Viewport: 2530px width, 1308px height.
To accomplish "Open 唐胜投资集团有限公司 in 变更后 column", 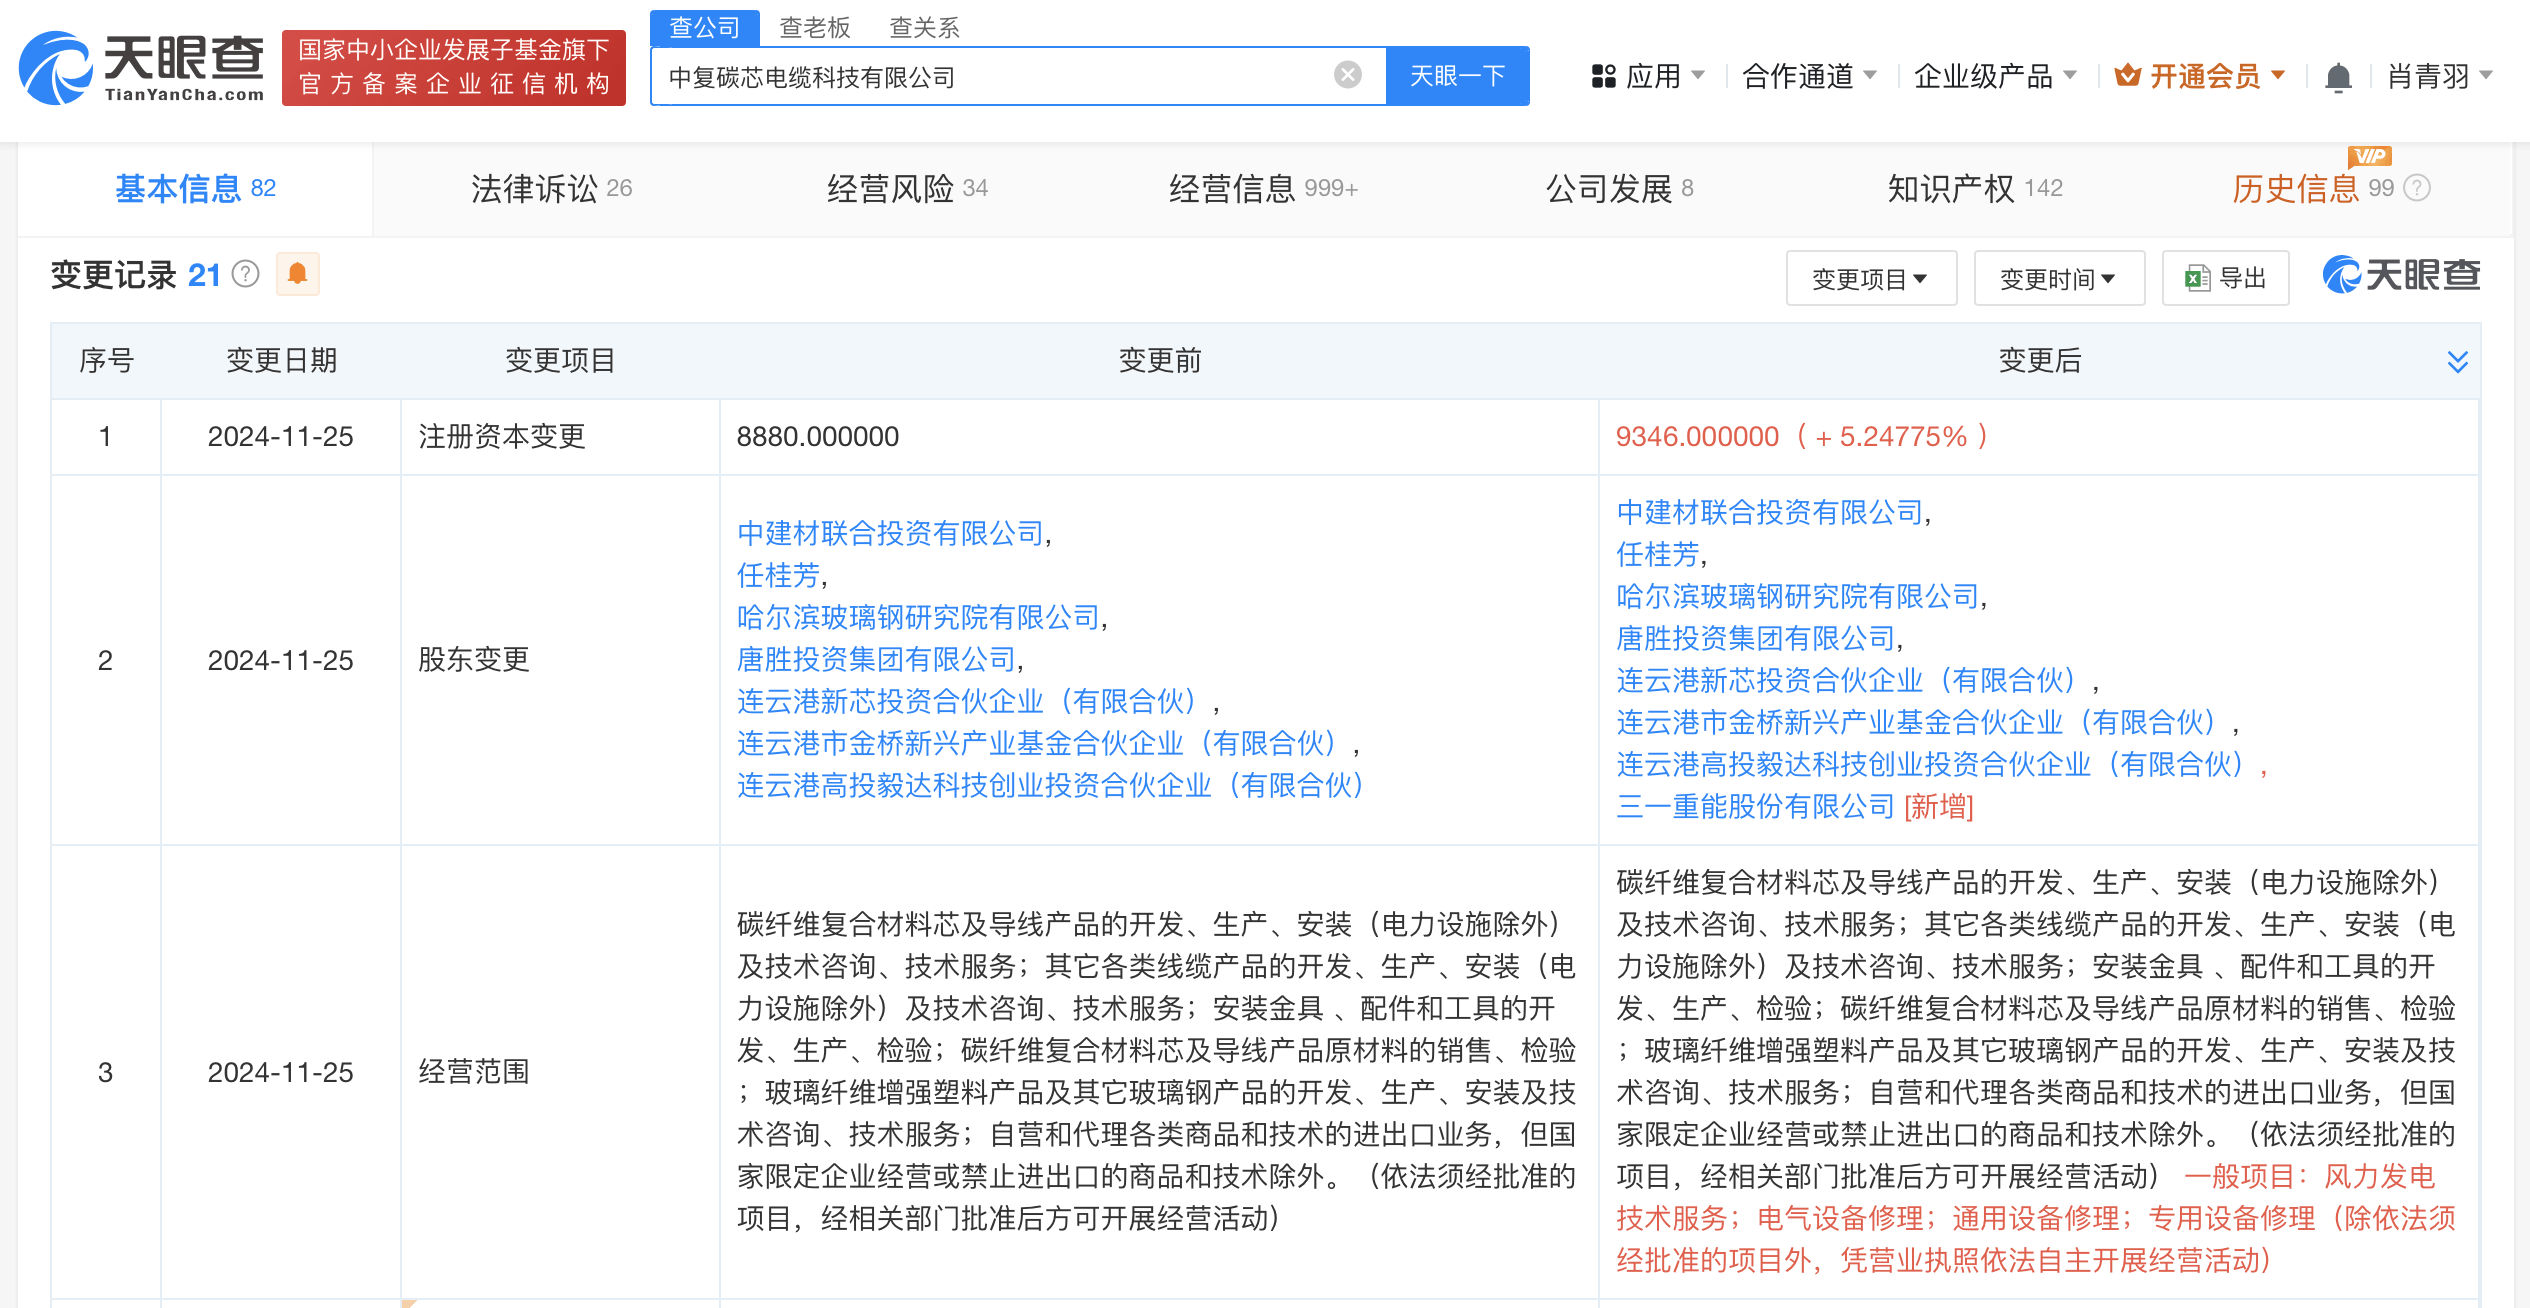I will [x=1756, y=638].
